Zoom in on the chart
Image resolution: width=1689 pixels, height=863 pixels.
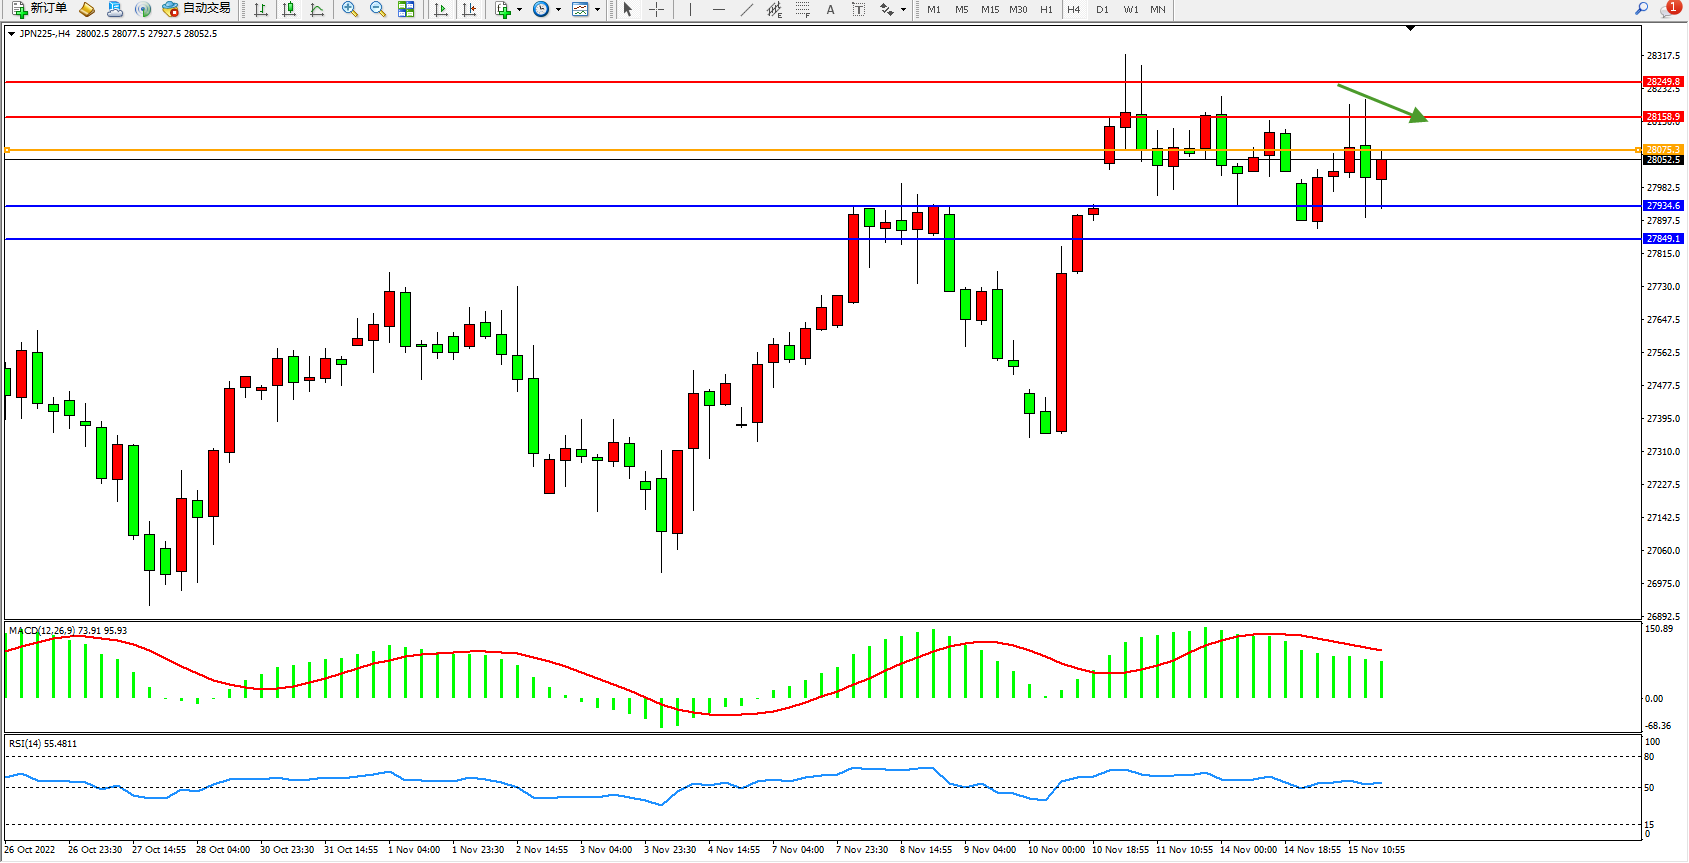349,9
